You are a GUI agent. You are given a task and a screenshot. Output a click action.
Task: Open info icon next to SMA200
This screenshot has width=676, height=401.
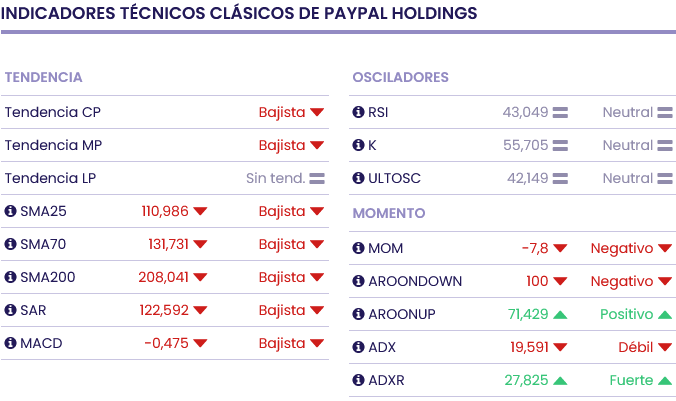click(11, 277)
